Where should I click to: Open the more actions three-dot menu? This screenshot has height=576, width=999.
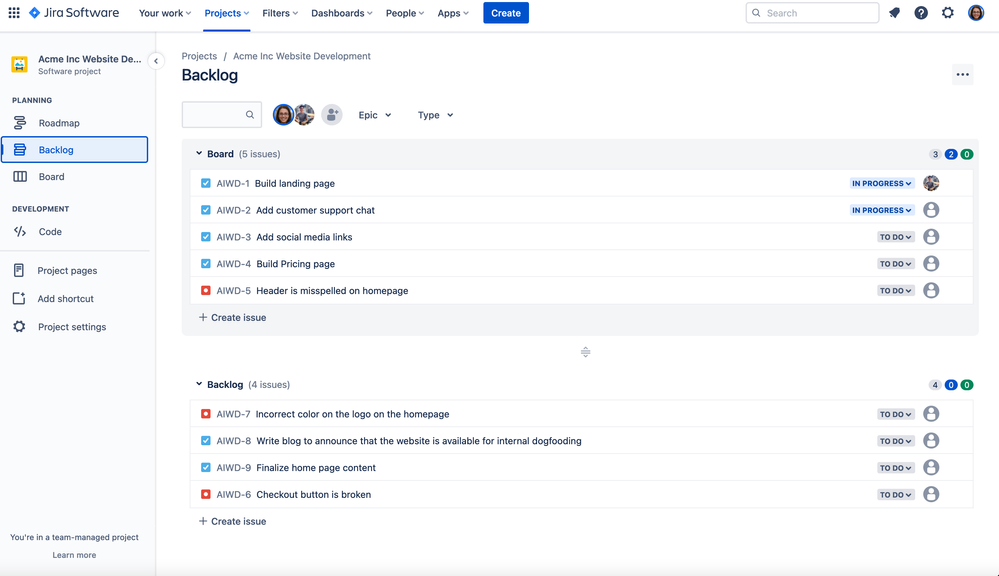pos(963,75)
